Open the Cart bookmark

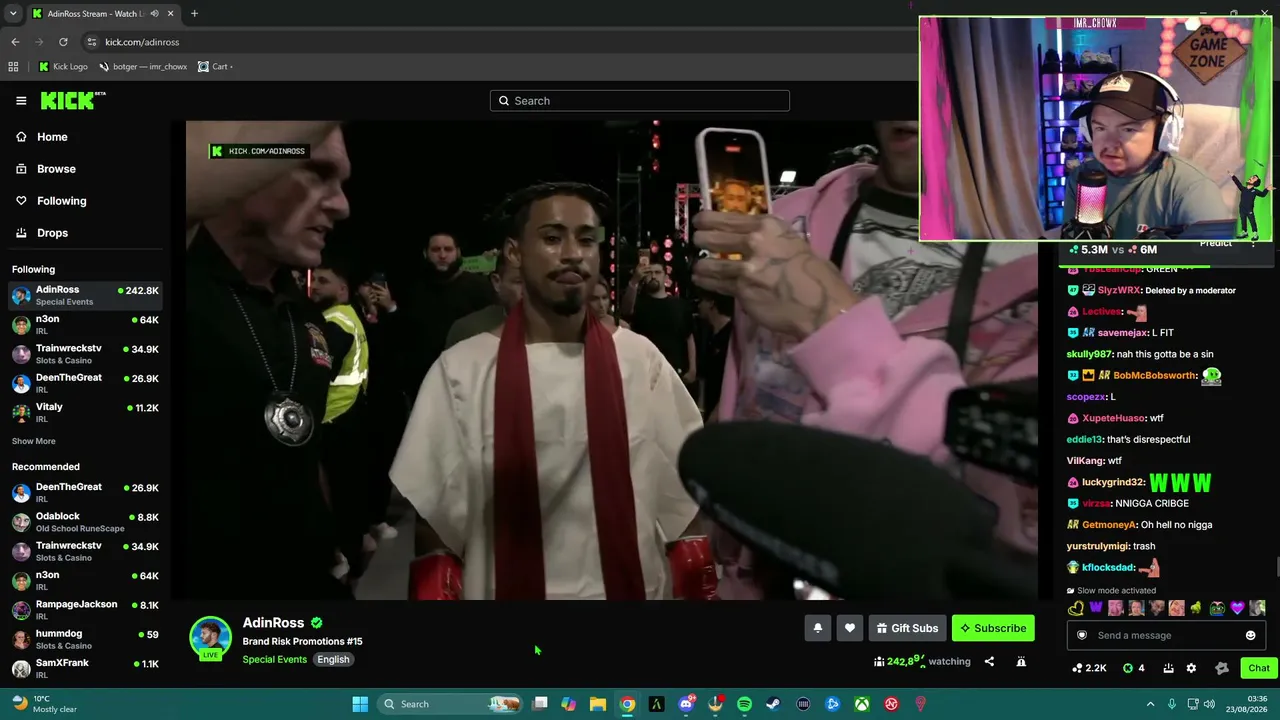click(215, 67)
